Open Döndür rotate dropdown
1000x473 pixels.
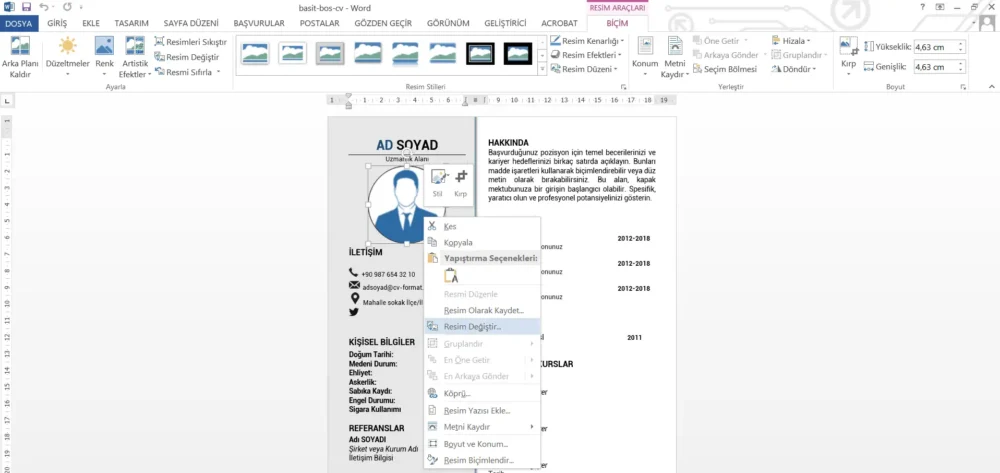(793, 69)
